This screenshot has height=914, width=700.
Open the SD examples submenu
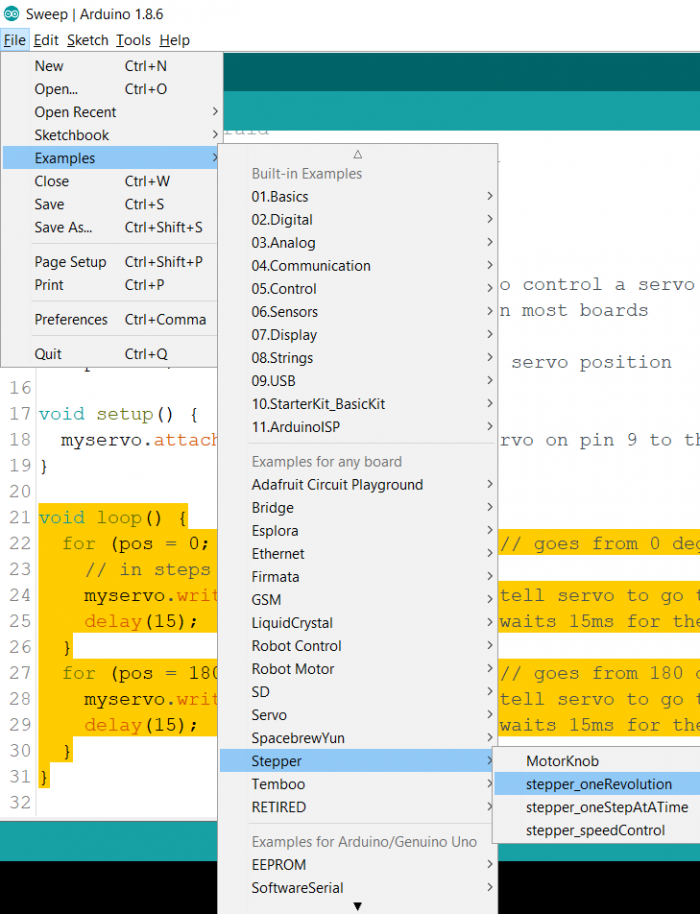(358, 692)
